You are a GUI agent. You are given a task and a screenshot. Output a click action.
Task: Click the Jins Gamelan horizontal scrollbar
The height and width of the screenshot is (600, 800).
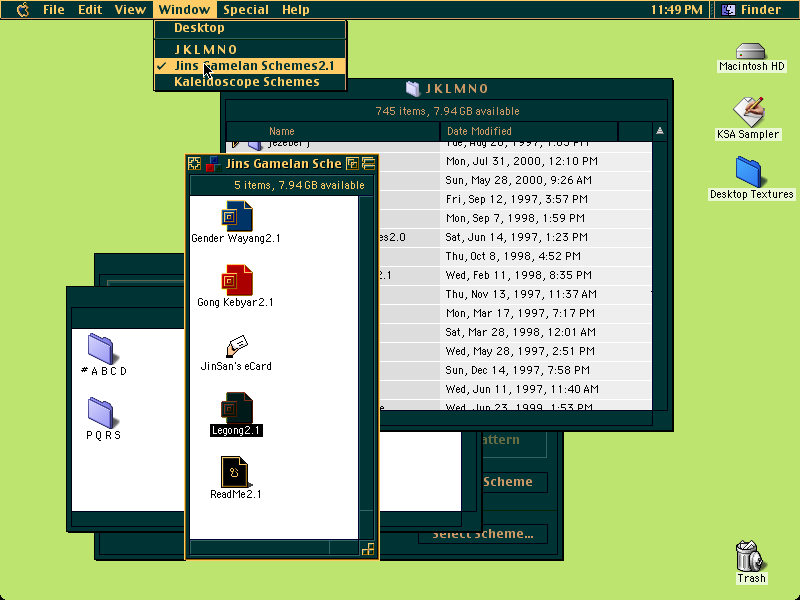coord(274,548)
